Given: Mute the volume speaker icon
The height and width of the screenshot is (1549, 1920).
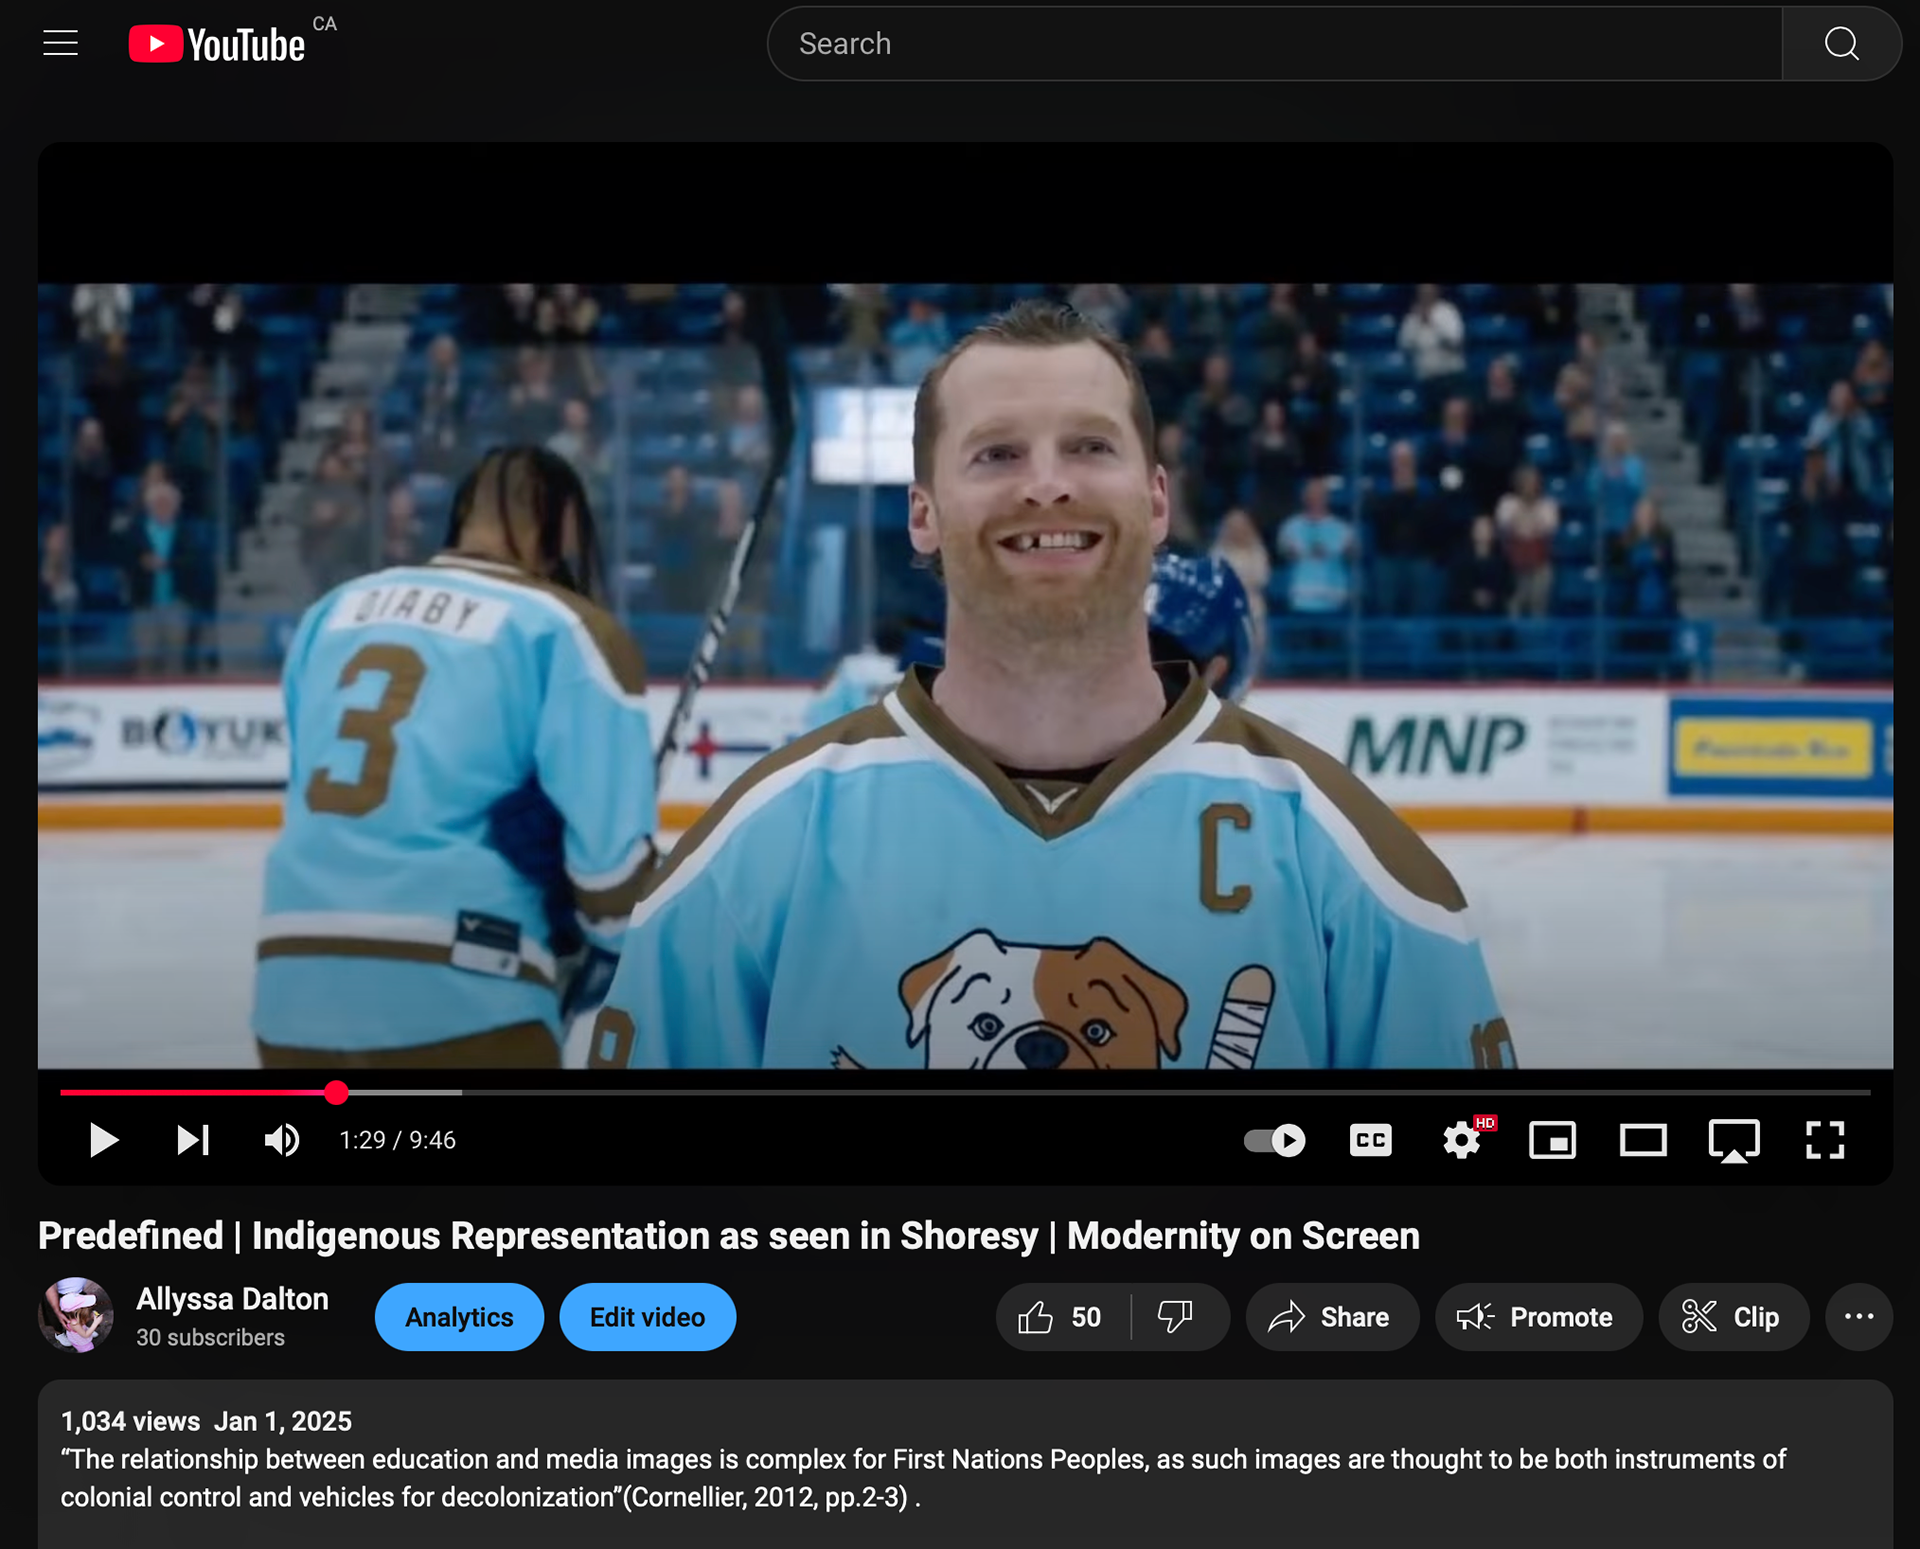Looking at the screenshot, I should point(282,1140).
